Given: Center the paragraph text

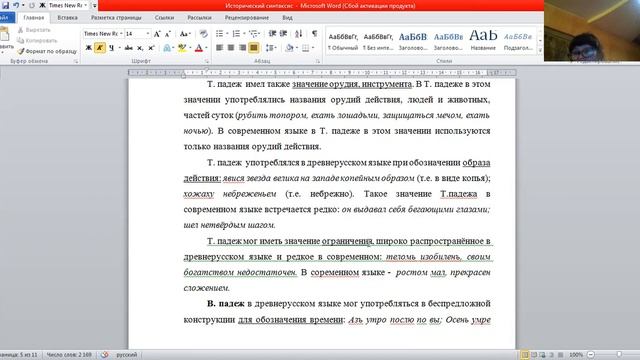Looking at the screenshot, I should pyautogui.click(x=231, y=48).
